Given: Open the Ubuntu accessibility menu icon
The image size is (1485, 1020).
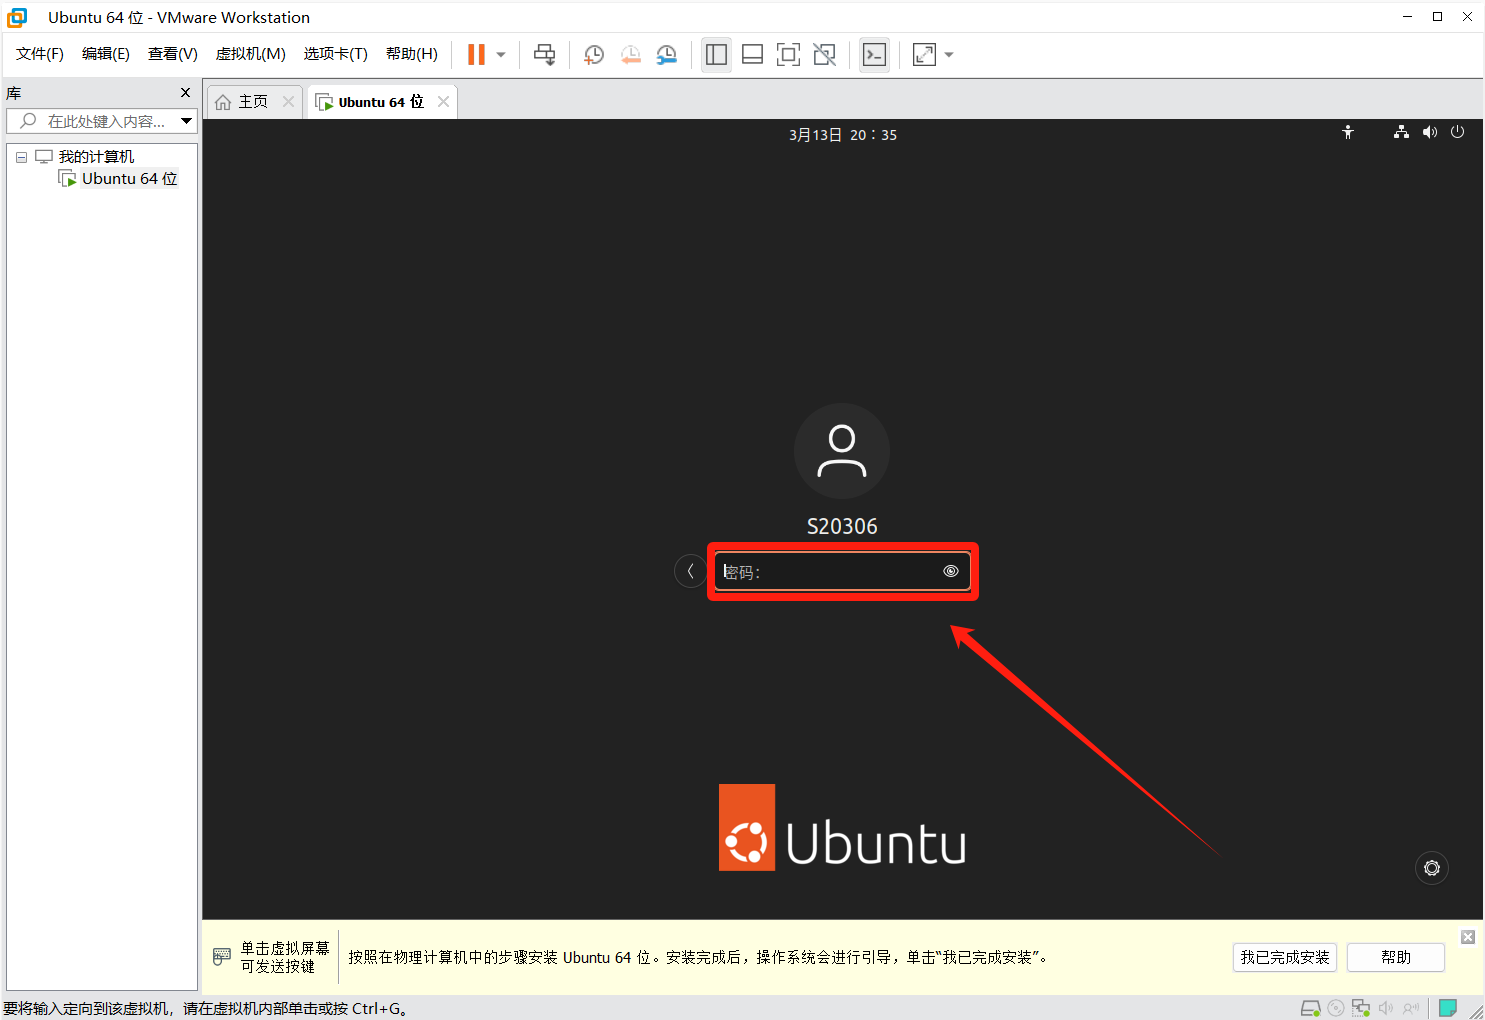Looking at the screenshot, I should tap(1348, 133).
